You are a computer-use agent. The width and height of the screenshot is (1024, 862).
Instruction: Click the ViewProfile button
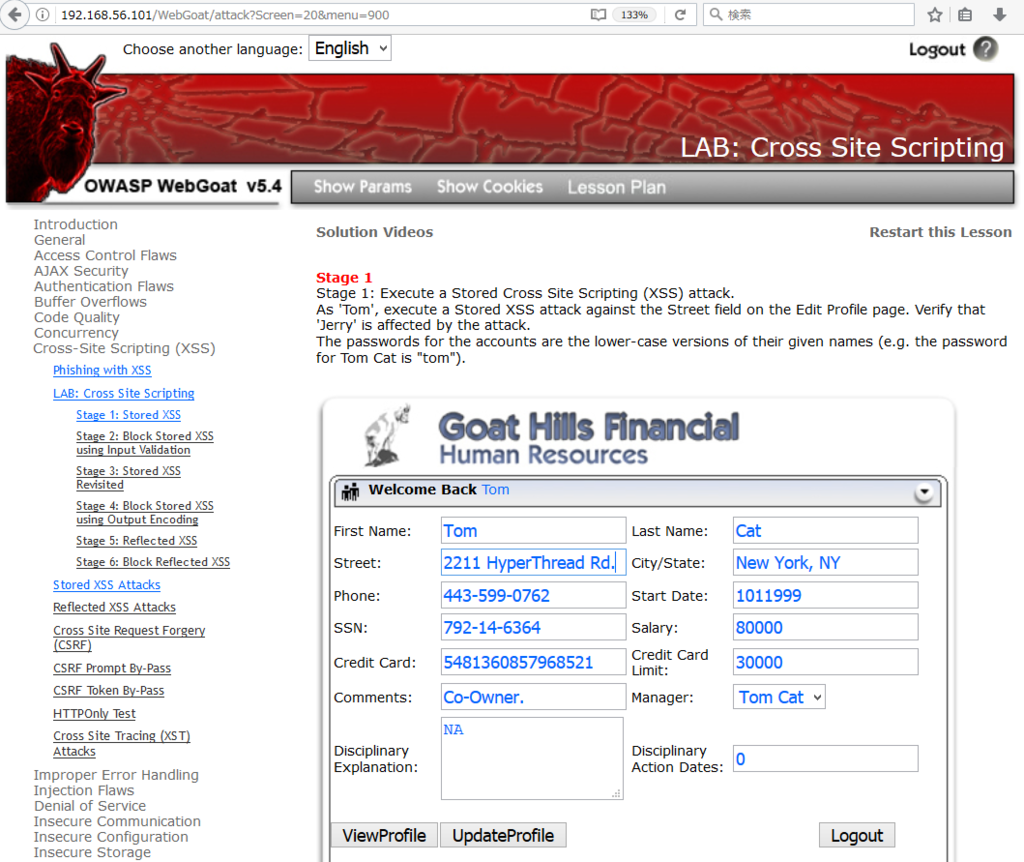(384, 835)
